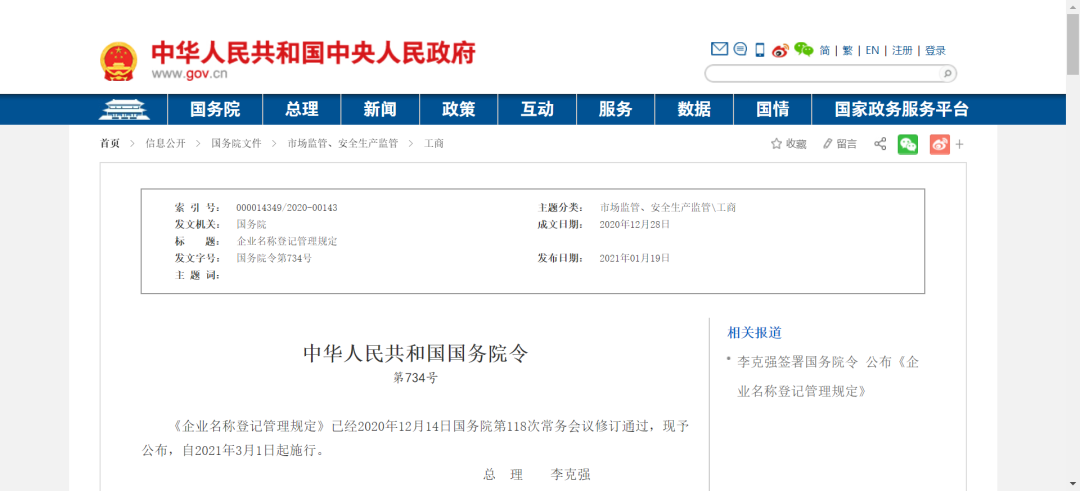The width and height of the screenshot is (1080, 491).
Task: Click the publish date 2021年01月19日
Action: (634, 258)
